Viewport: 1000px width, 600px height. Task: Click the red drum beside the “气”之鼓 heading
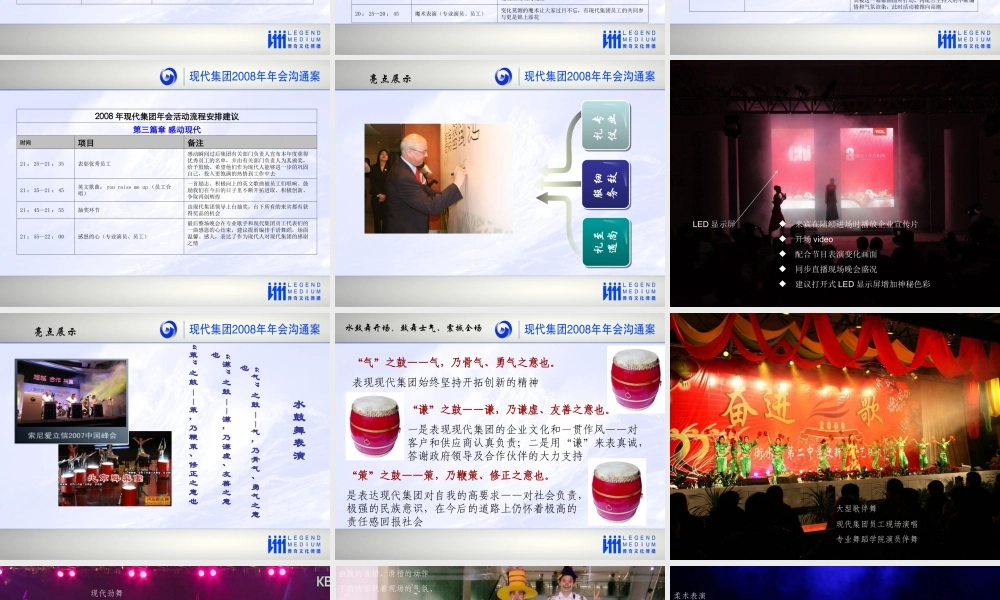(635, 379)
